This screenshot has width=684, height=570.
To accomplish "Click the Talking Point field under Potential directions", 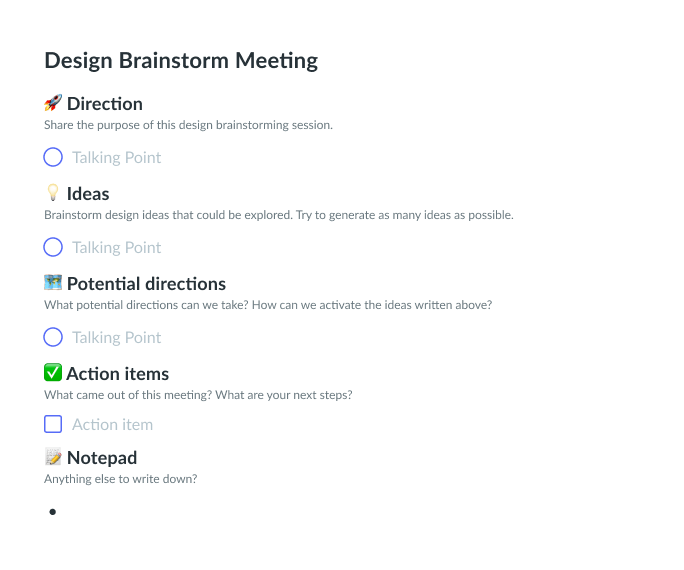I will pos(116,338).
